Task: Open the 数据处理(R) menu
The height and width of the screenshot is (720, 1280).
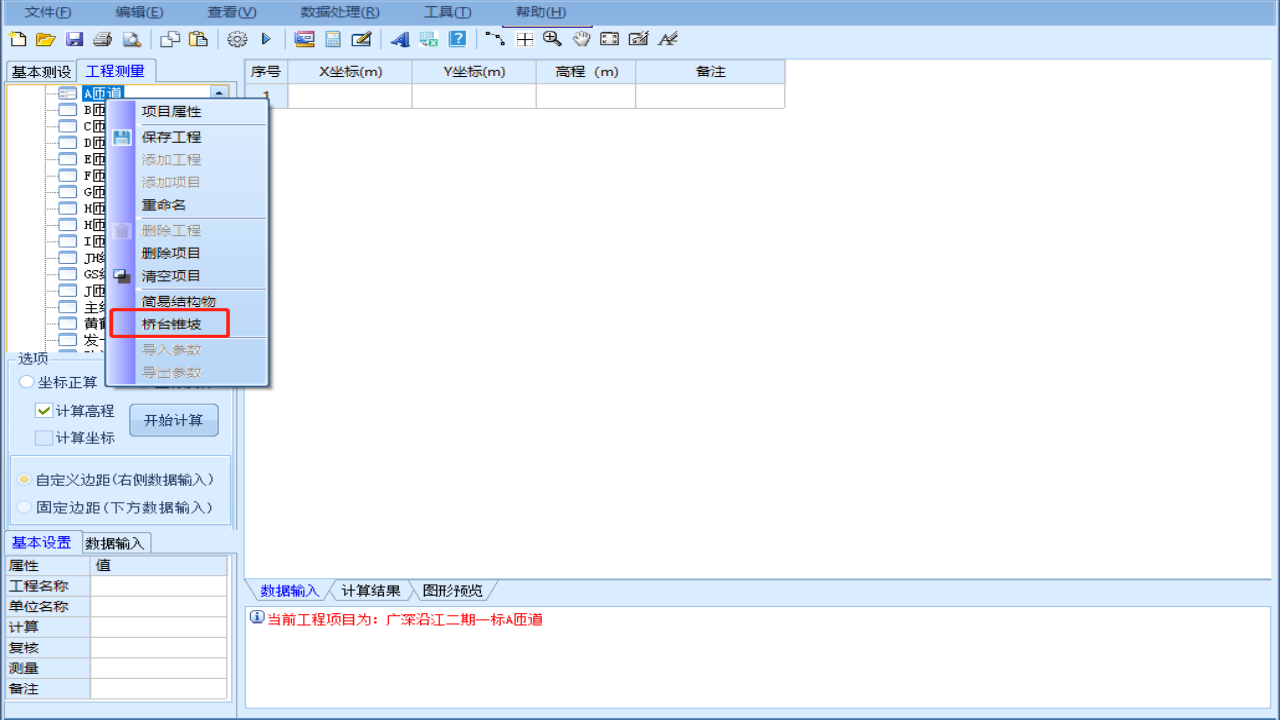Action: (340, 12)
